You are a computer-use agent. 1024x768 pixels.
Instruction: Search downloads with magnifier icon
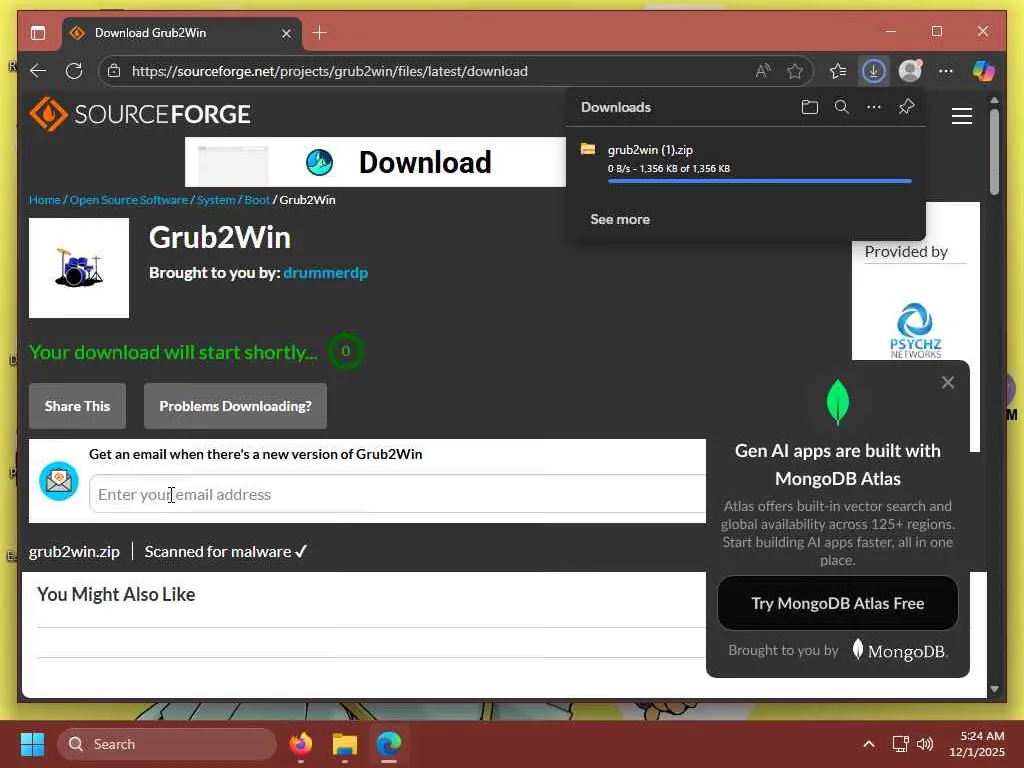pos(842,107)
